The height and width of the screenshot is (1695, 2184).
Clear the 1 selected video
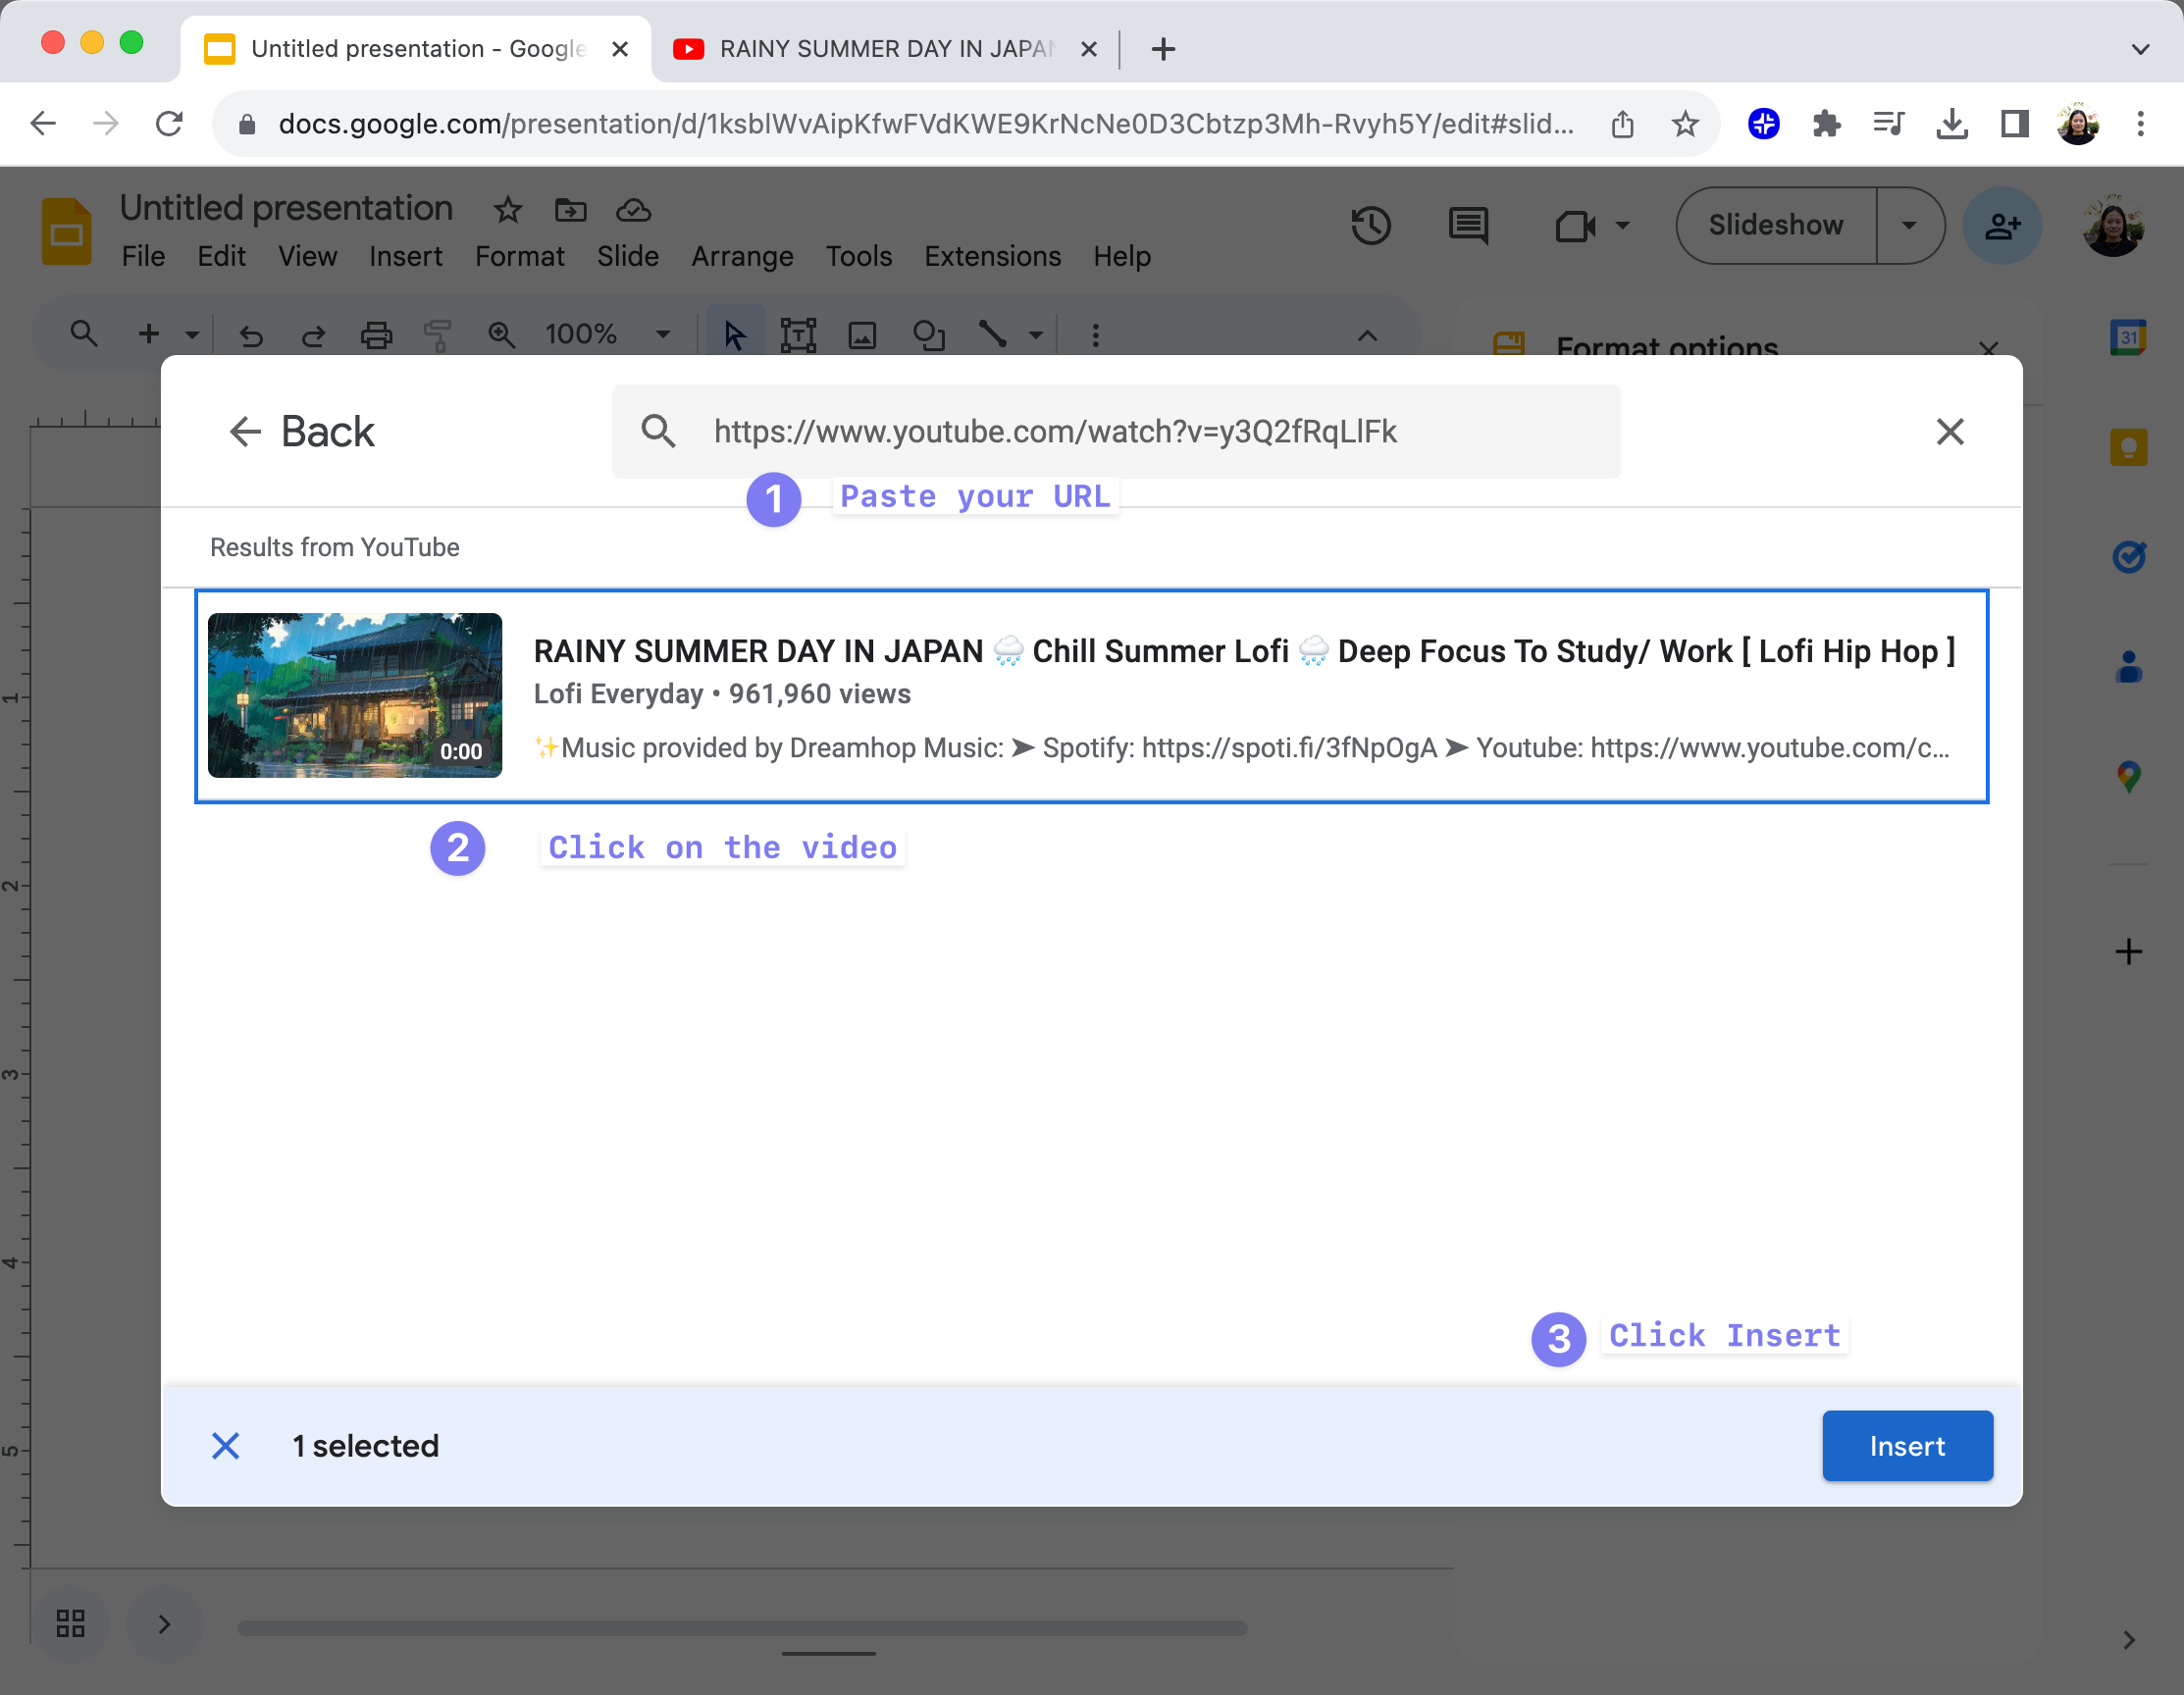point(226,1446)
